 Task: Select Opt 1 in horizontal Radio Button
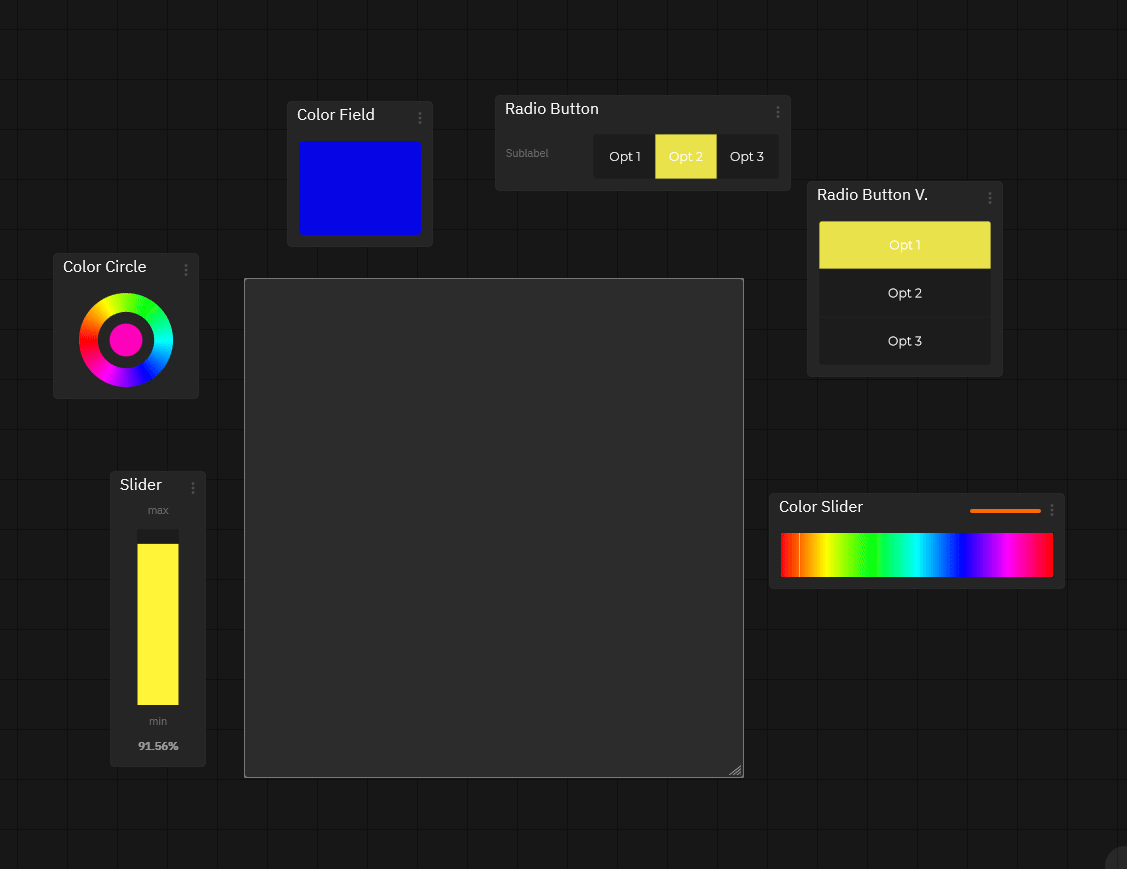point(624,157)
